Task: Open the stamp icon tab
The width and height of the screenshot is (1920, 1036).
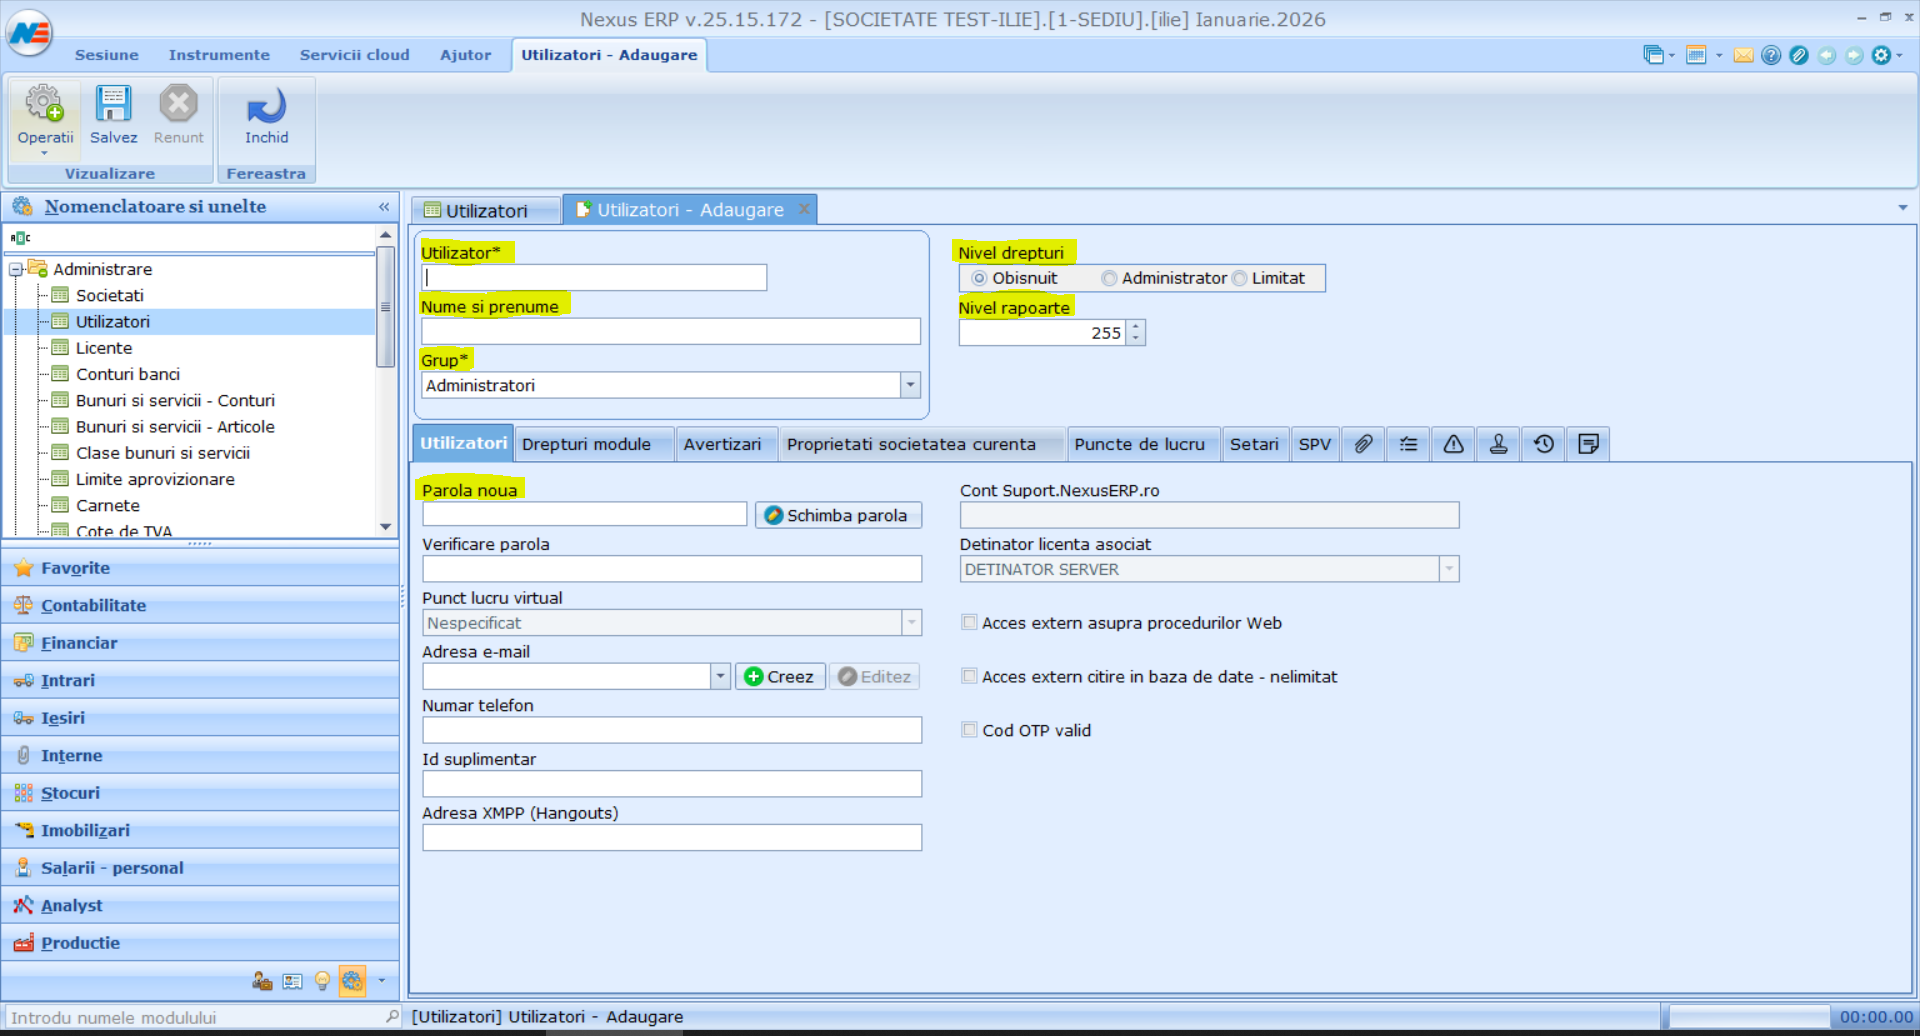Action: click(x=1498, y=444)
